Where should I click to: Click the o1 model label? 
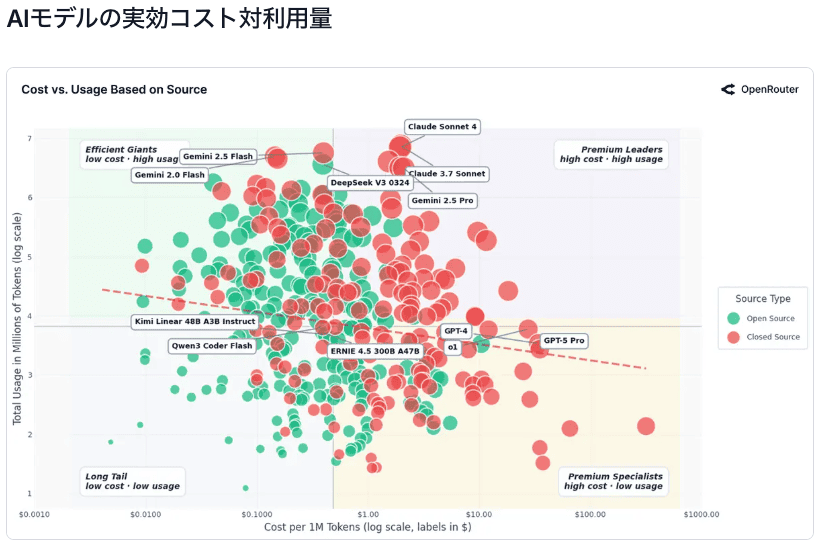[452, 348]
